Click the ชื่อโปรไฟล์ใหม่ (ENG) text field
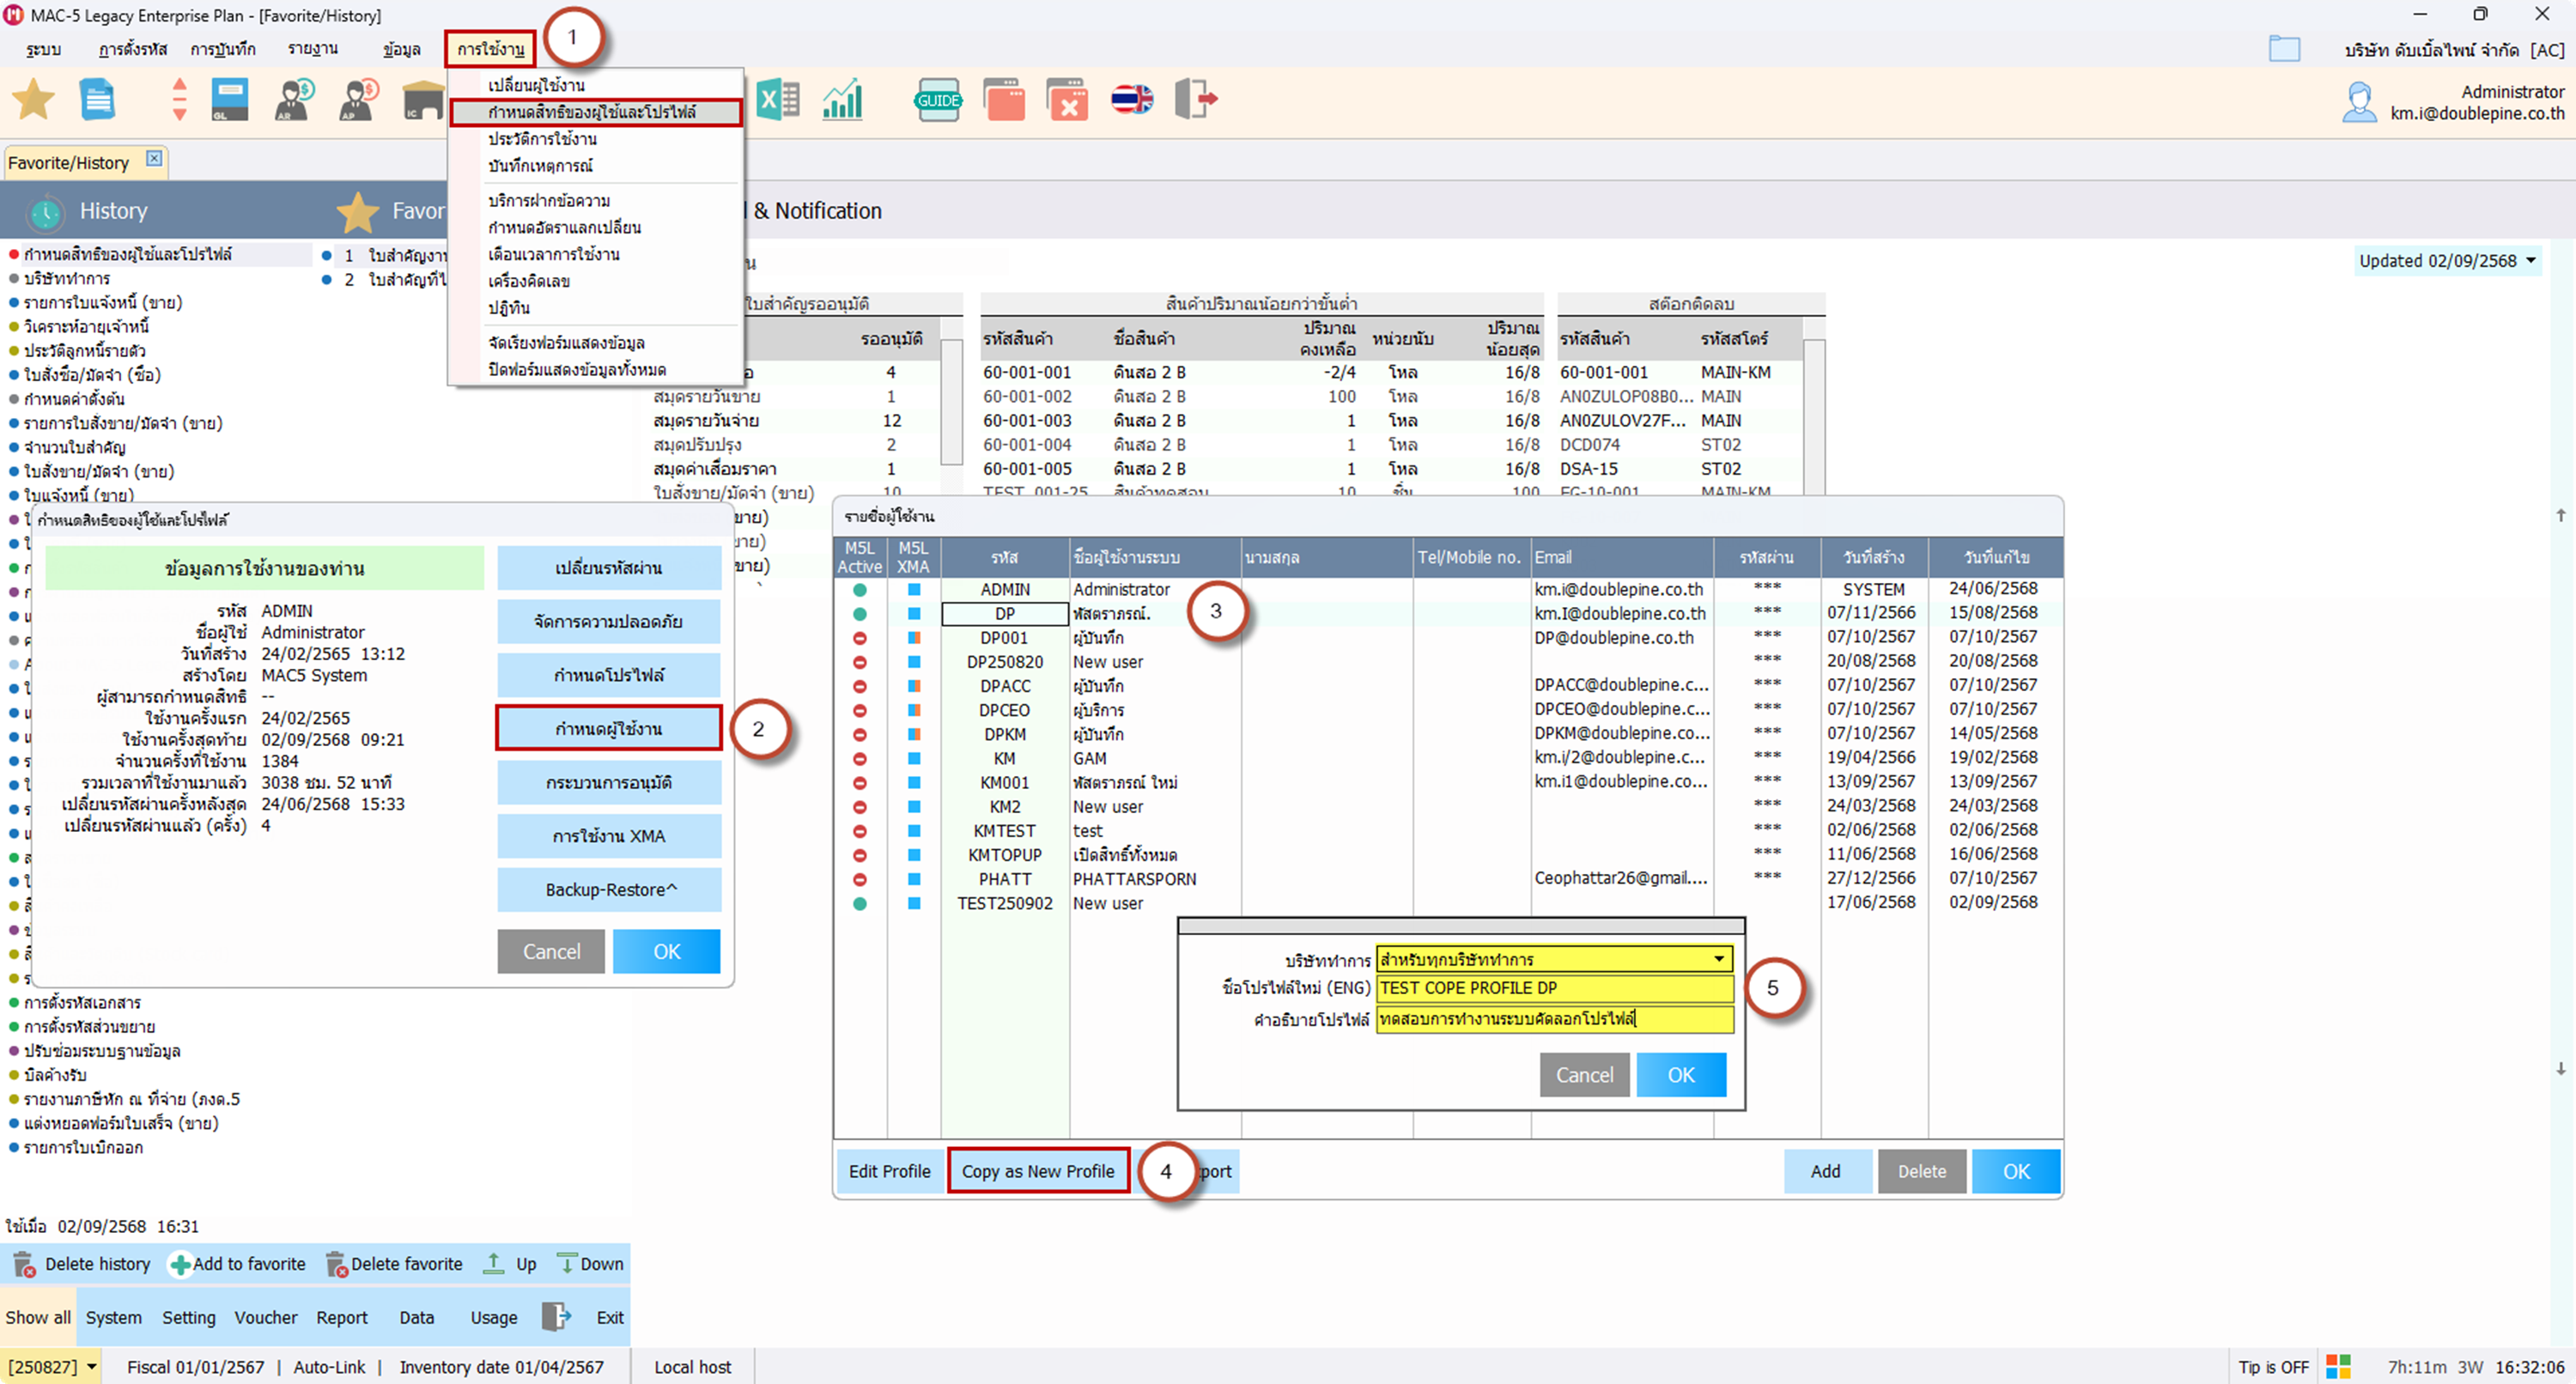 coord(1554,988)
